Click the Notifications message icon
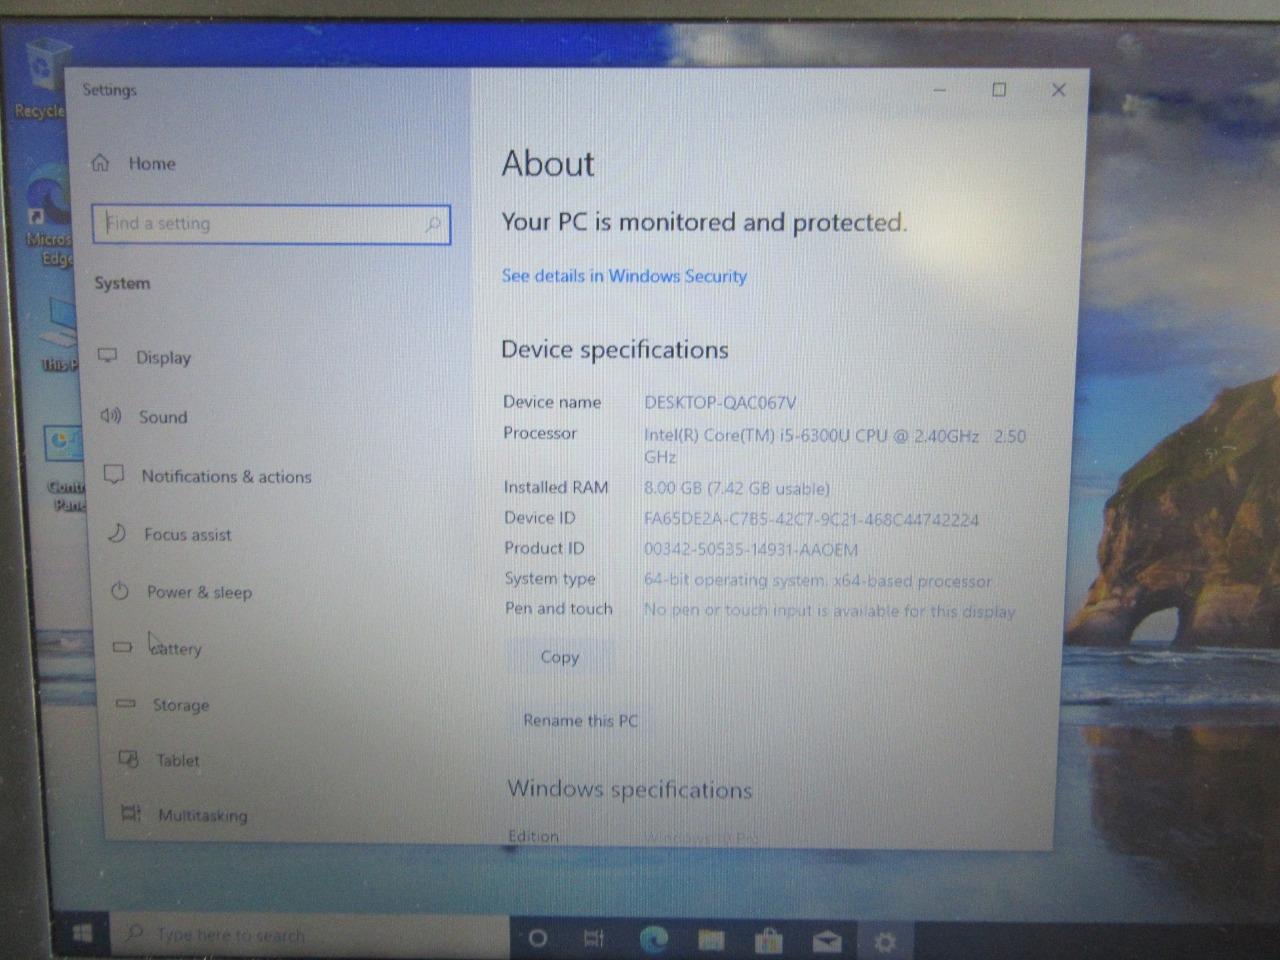The width and height of the screenshot is (1280, 960). click(114, 474)
